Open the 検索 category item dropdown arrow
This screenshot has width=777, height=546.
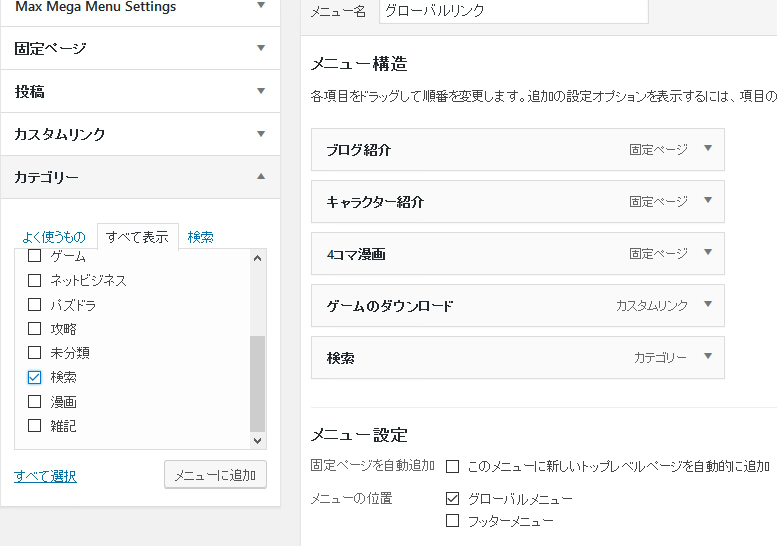pos(708,356)
